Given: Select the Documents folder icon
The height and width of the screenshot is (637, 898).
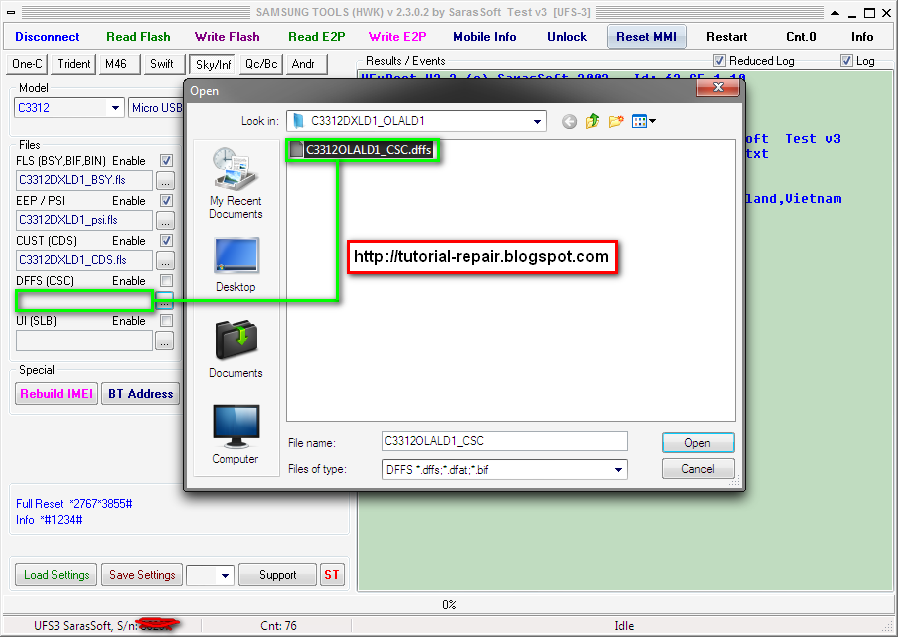Looking at the screenshot, I should tap(235, 350).
